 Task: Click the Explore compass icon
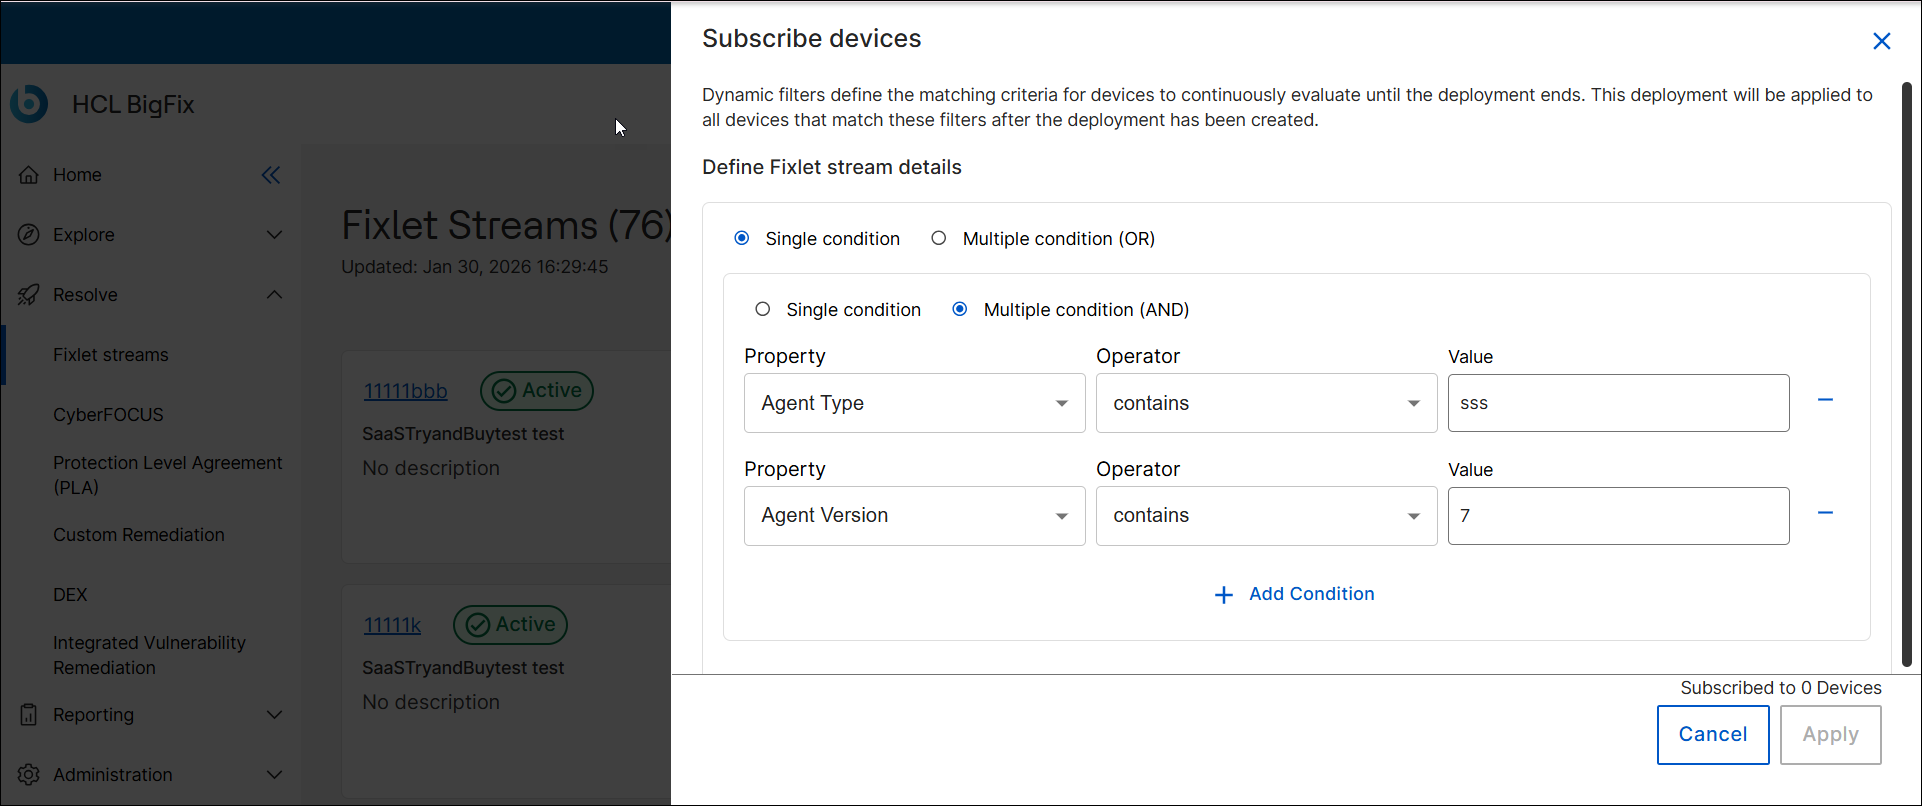coord(29,235)
